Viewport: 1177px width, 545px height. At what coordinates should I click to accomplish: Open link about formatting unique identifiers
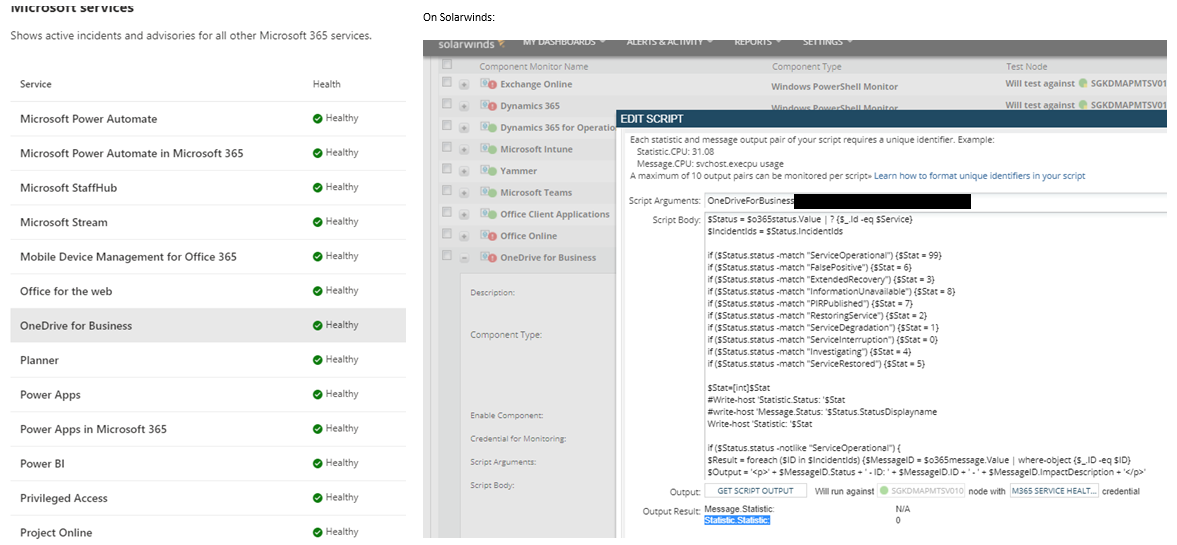(x=980, y=176)
